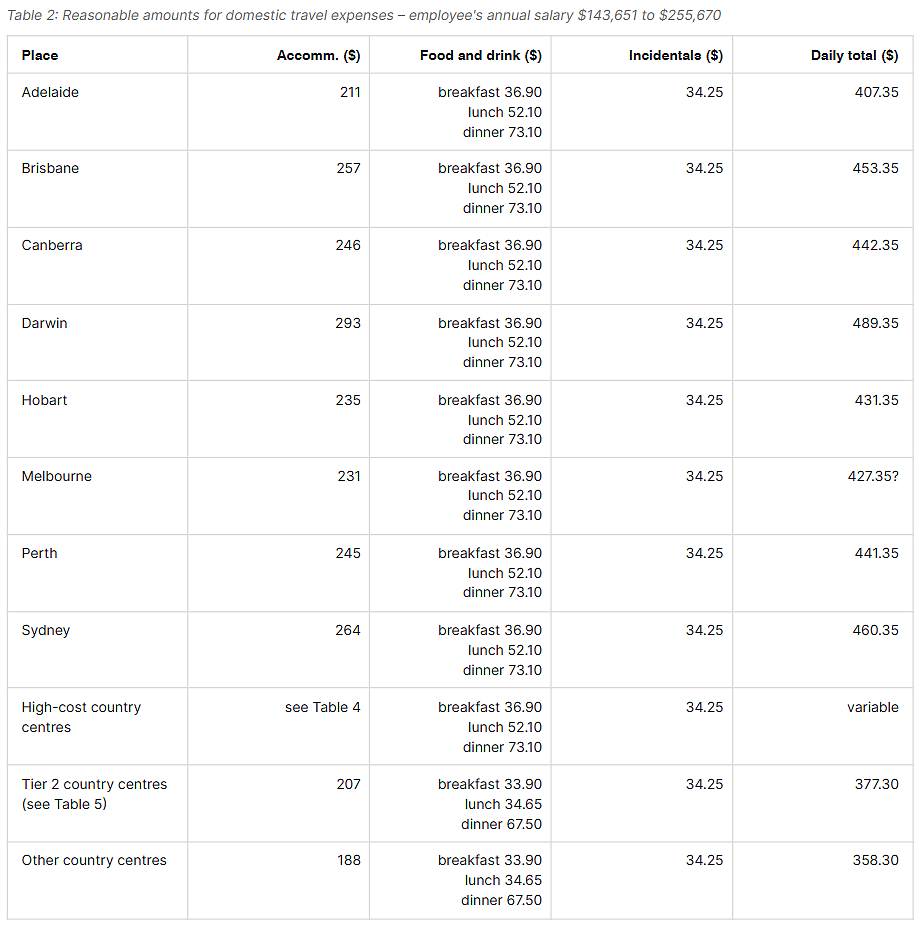Click the Accomm. ($) column header

[x=318, y=55]
